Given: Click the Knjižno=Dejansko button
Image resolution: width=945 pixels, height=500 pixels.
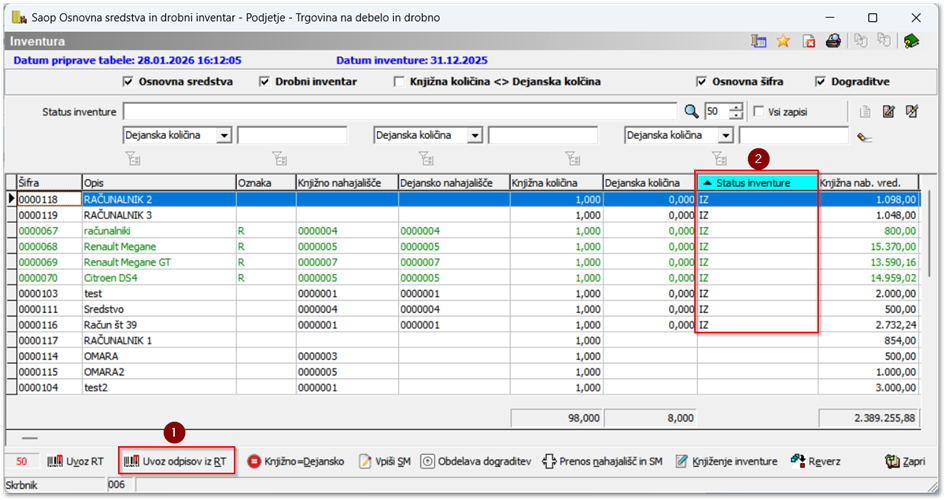Looking at the screenshot, I should (x=296, y=461).
